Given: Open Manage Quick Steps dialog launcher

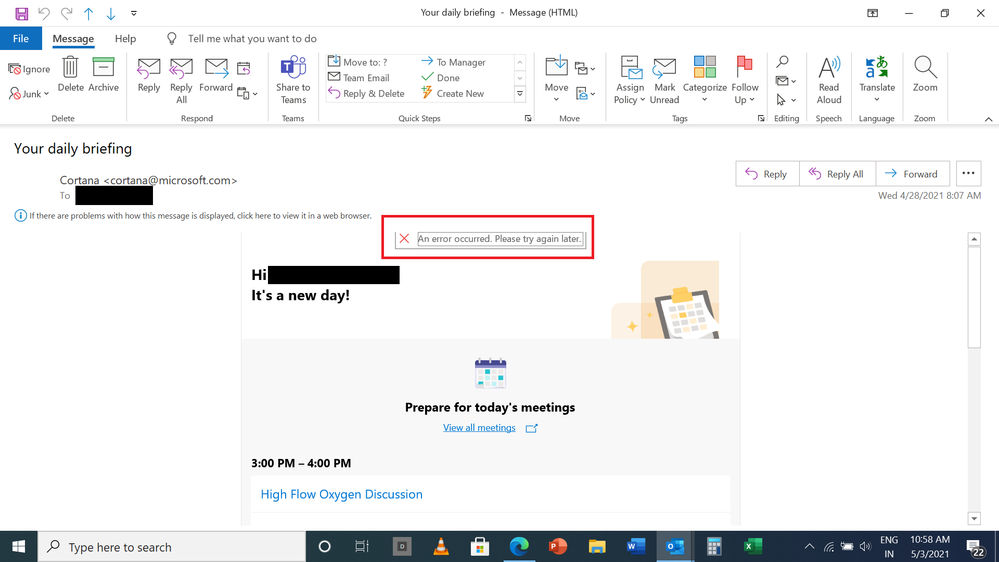Looking at the screenshot, I should [528, 119].
